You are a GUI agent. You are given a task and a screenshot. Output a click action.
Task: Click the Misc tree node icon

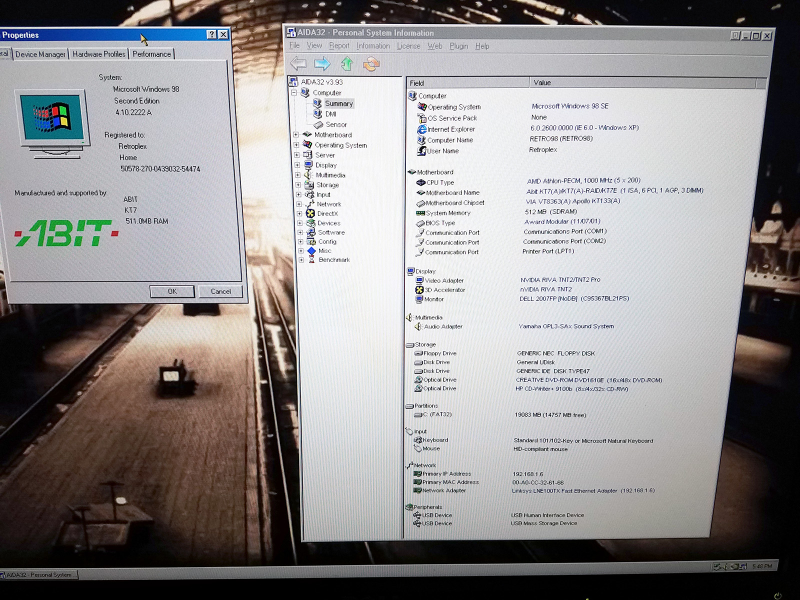pos(312,251)
